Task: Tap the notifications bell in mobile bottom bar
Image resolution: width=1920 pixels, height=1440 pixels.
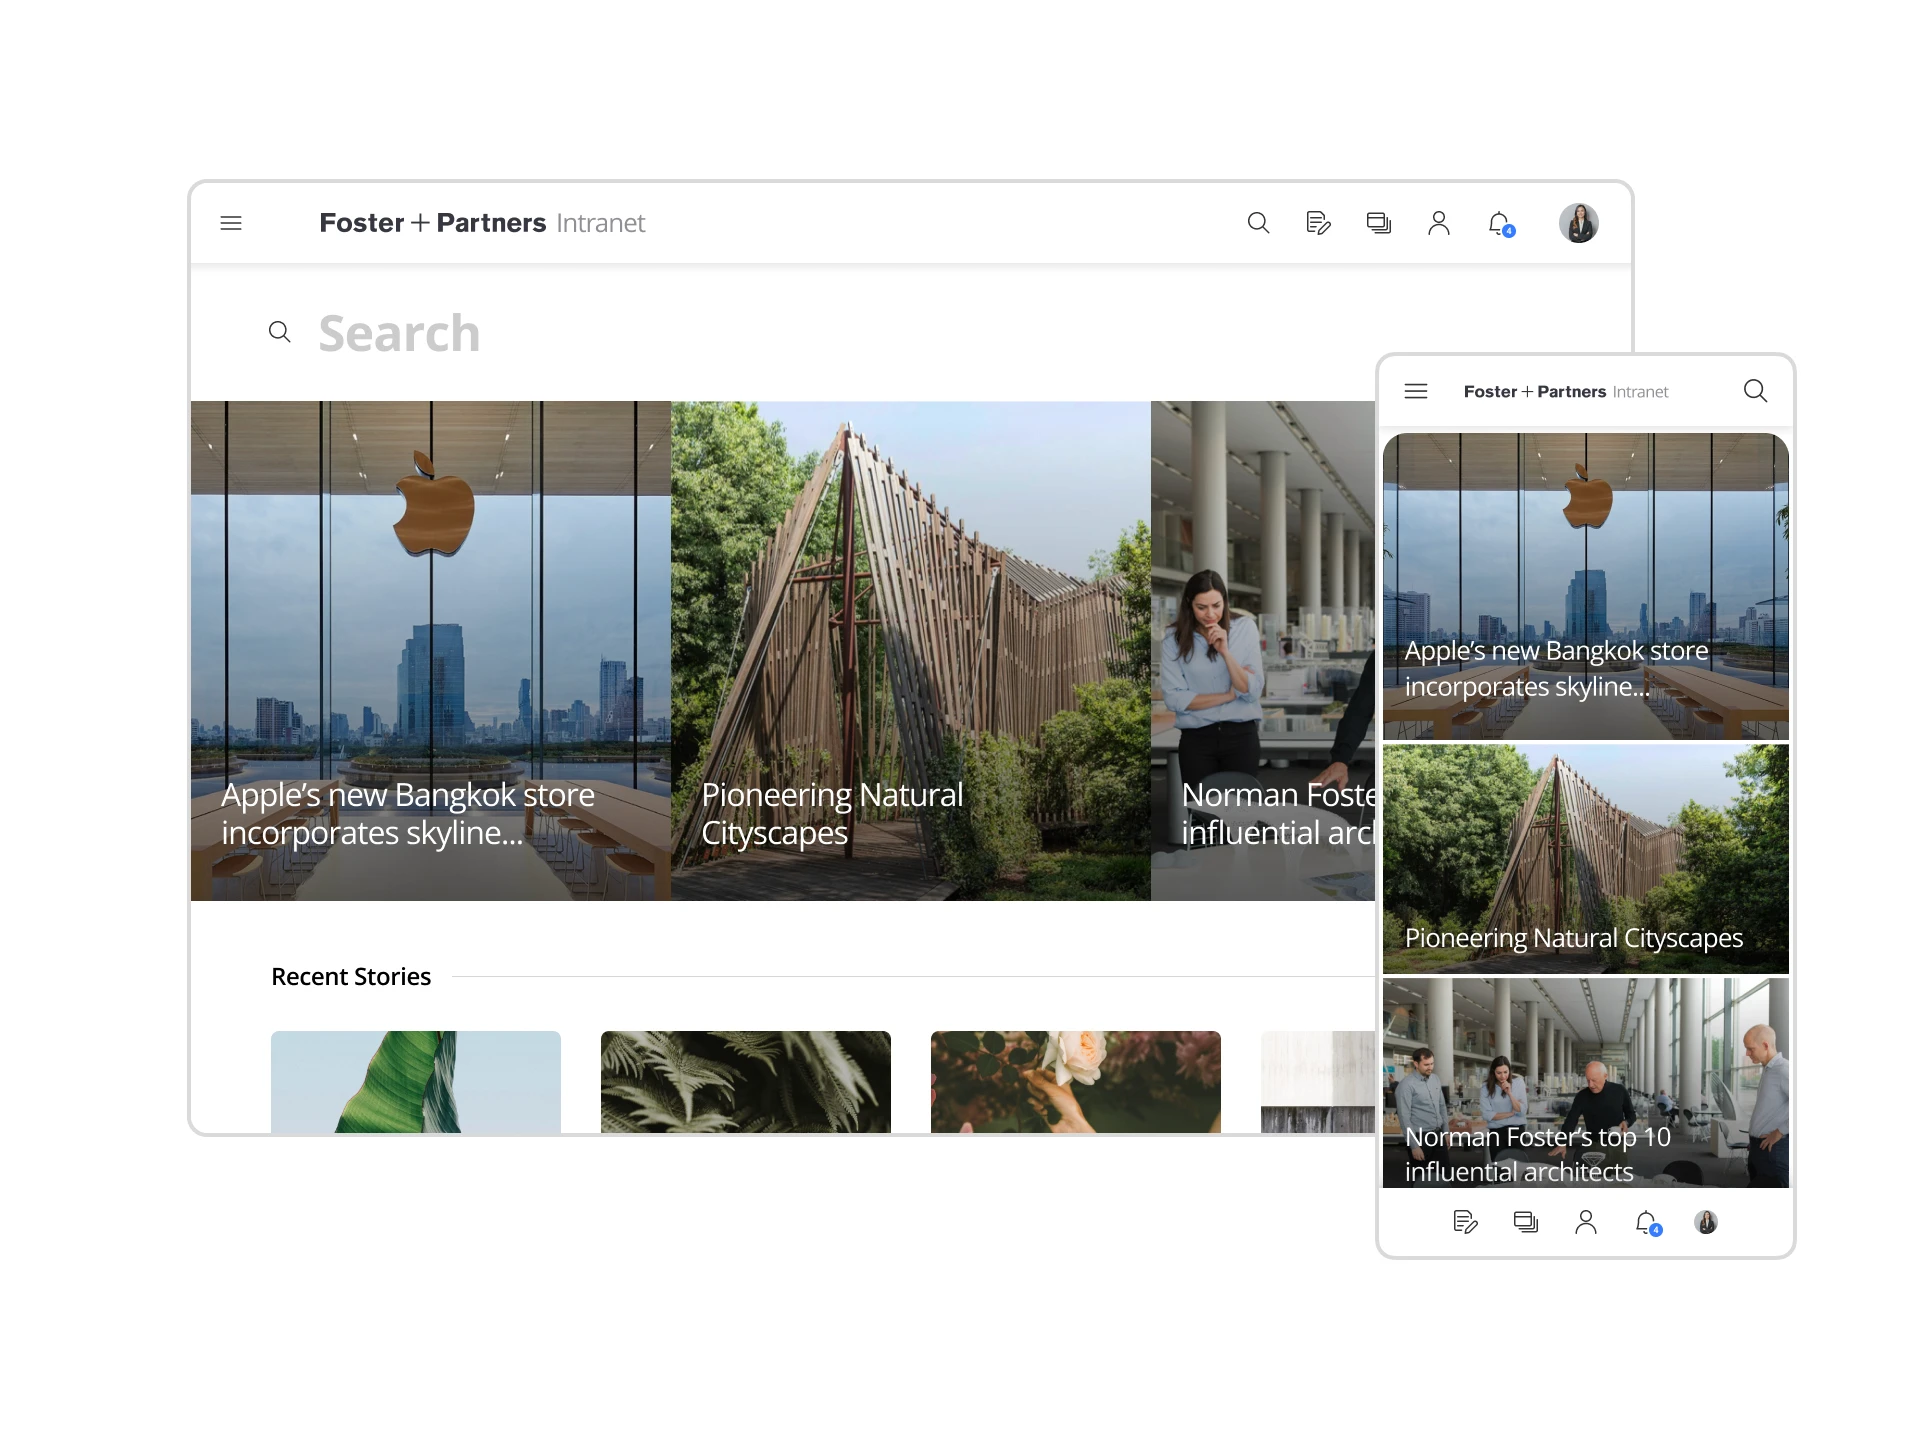Action: tap(1648, 1223)
